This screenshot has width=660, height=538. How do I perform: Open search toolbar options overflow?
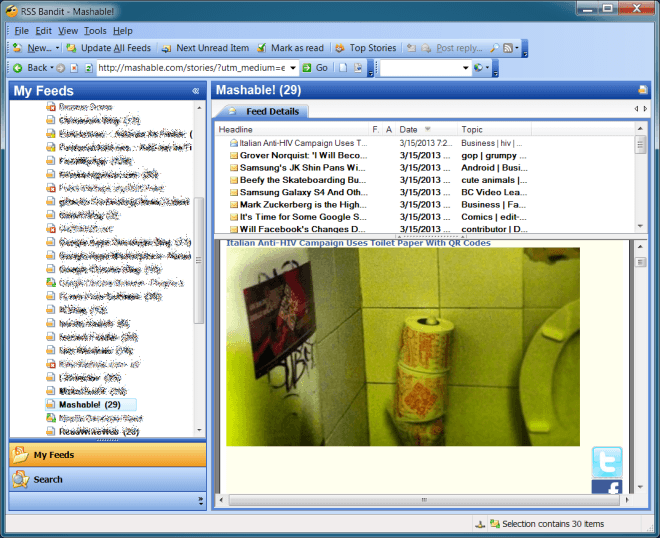(x=495, y=69)
